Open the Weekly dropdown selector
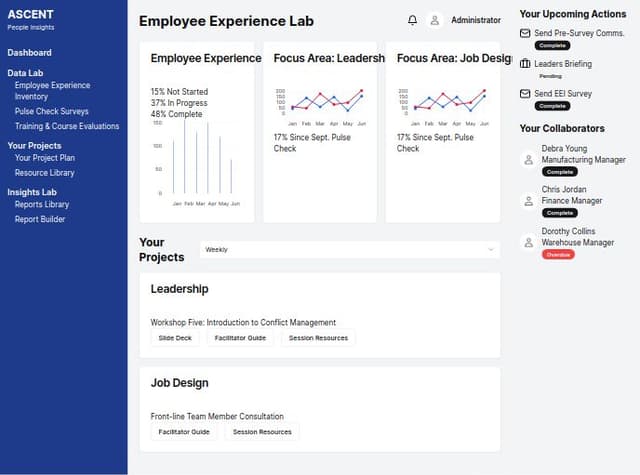 (x=349, y=249)
